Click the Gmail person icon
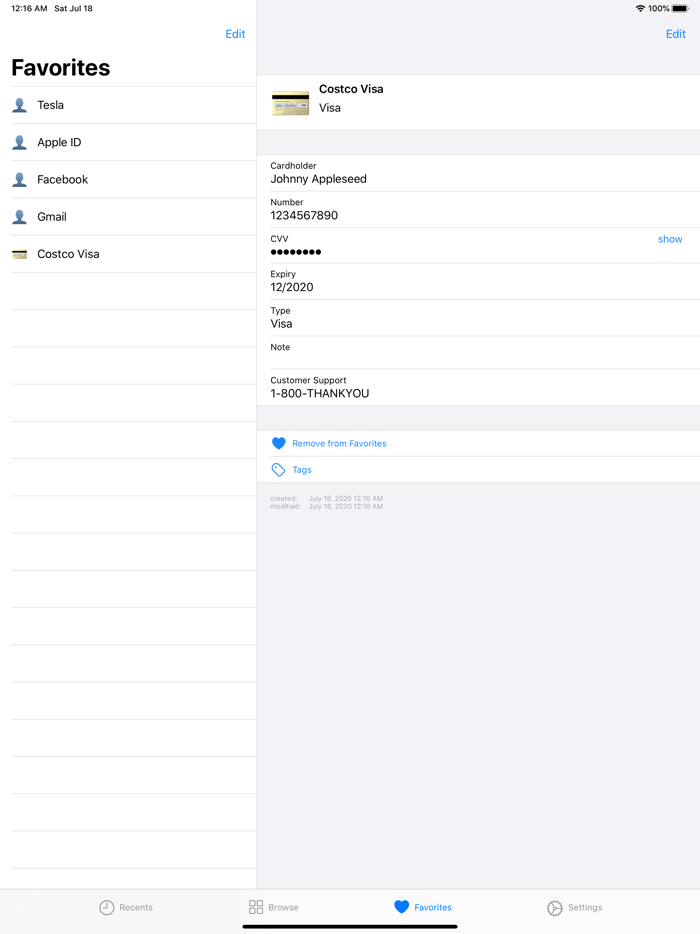The width and height of the screenshot is (700, 934). 20,217
